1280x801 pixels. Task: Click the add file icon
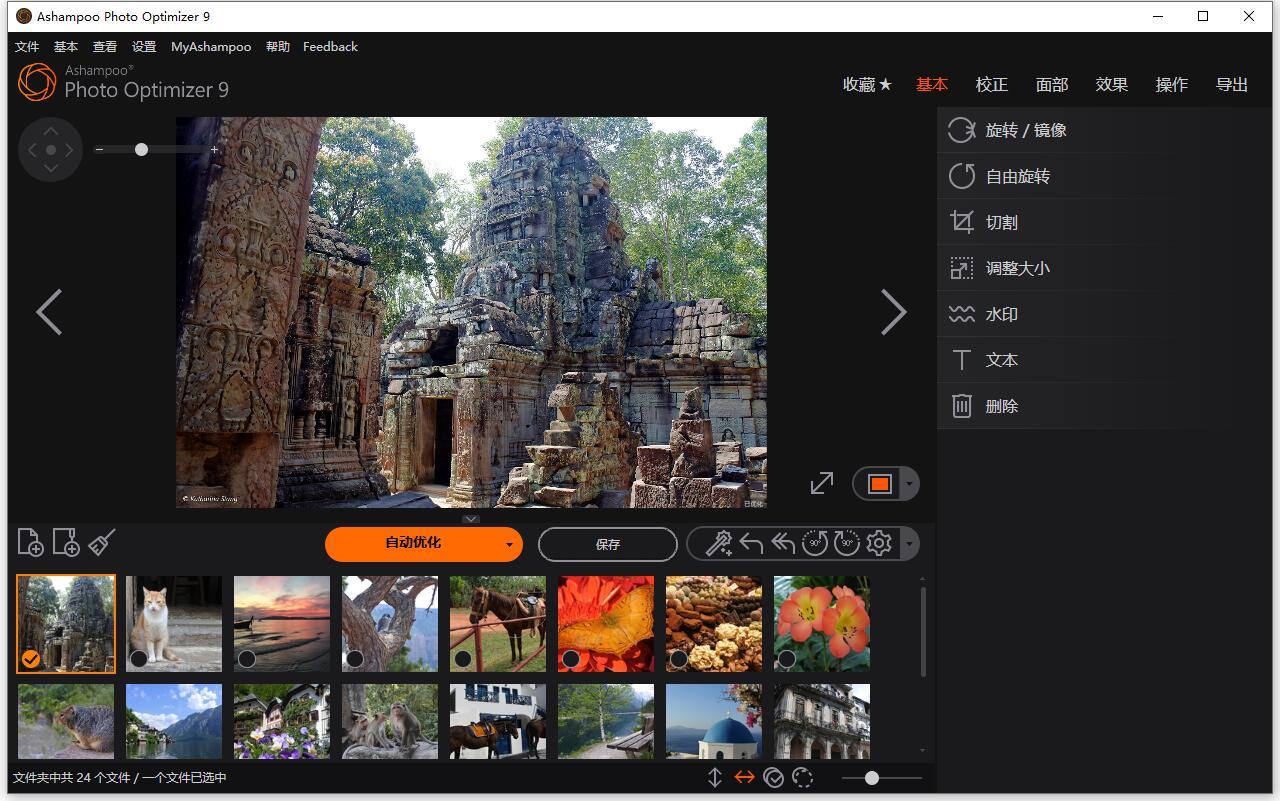click(30, 543)
